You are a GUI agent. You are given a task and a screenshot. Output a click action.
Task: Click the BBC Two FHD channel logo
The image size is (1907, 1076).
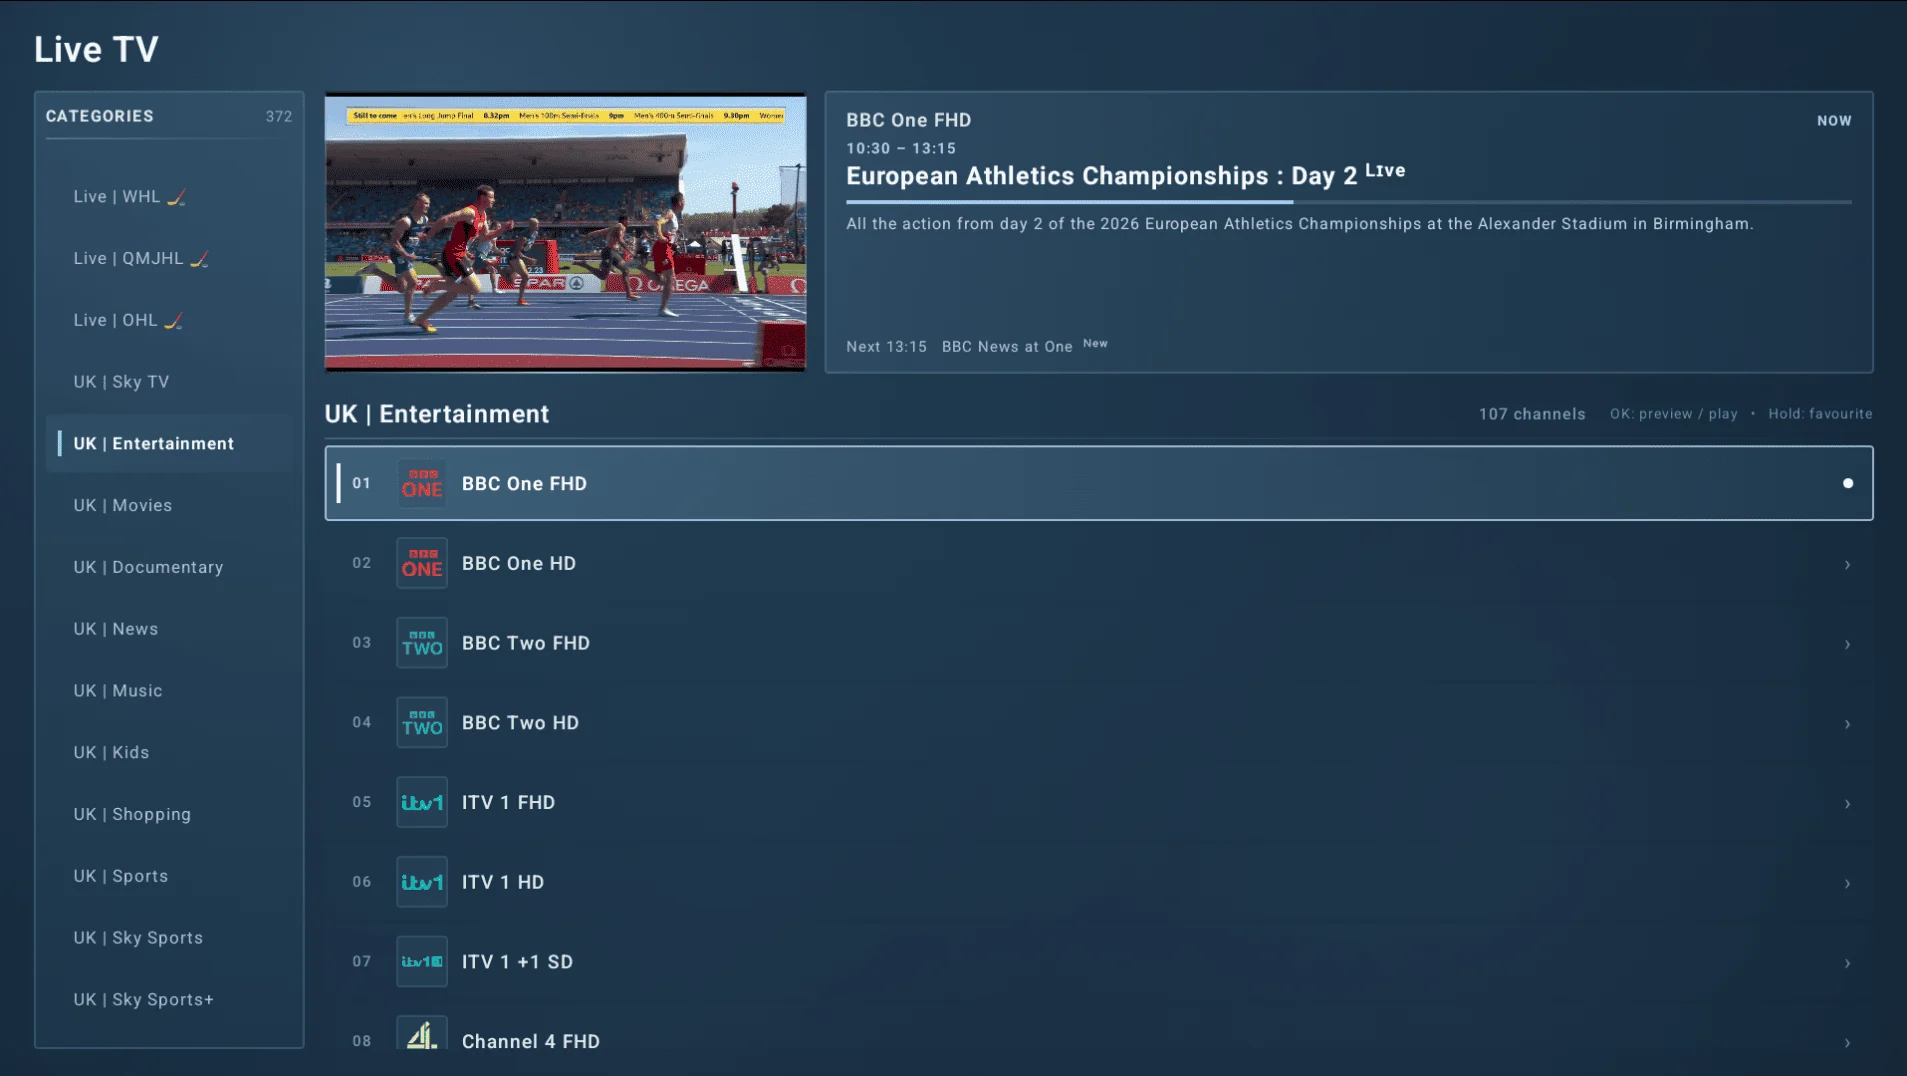pyautogui.click(x=422, y=643)
